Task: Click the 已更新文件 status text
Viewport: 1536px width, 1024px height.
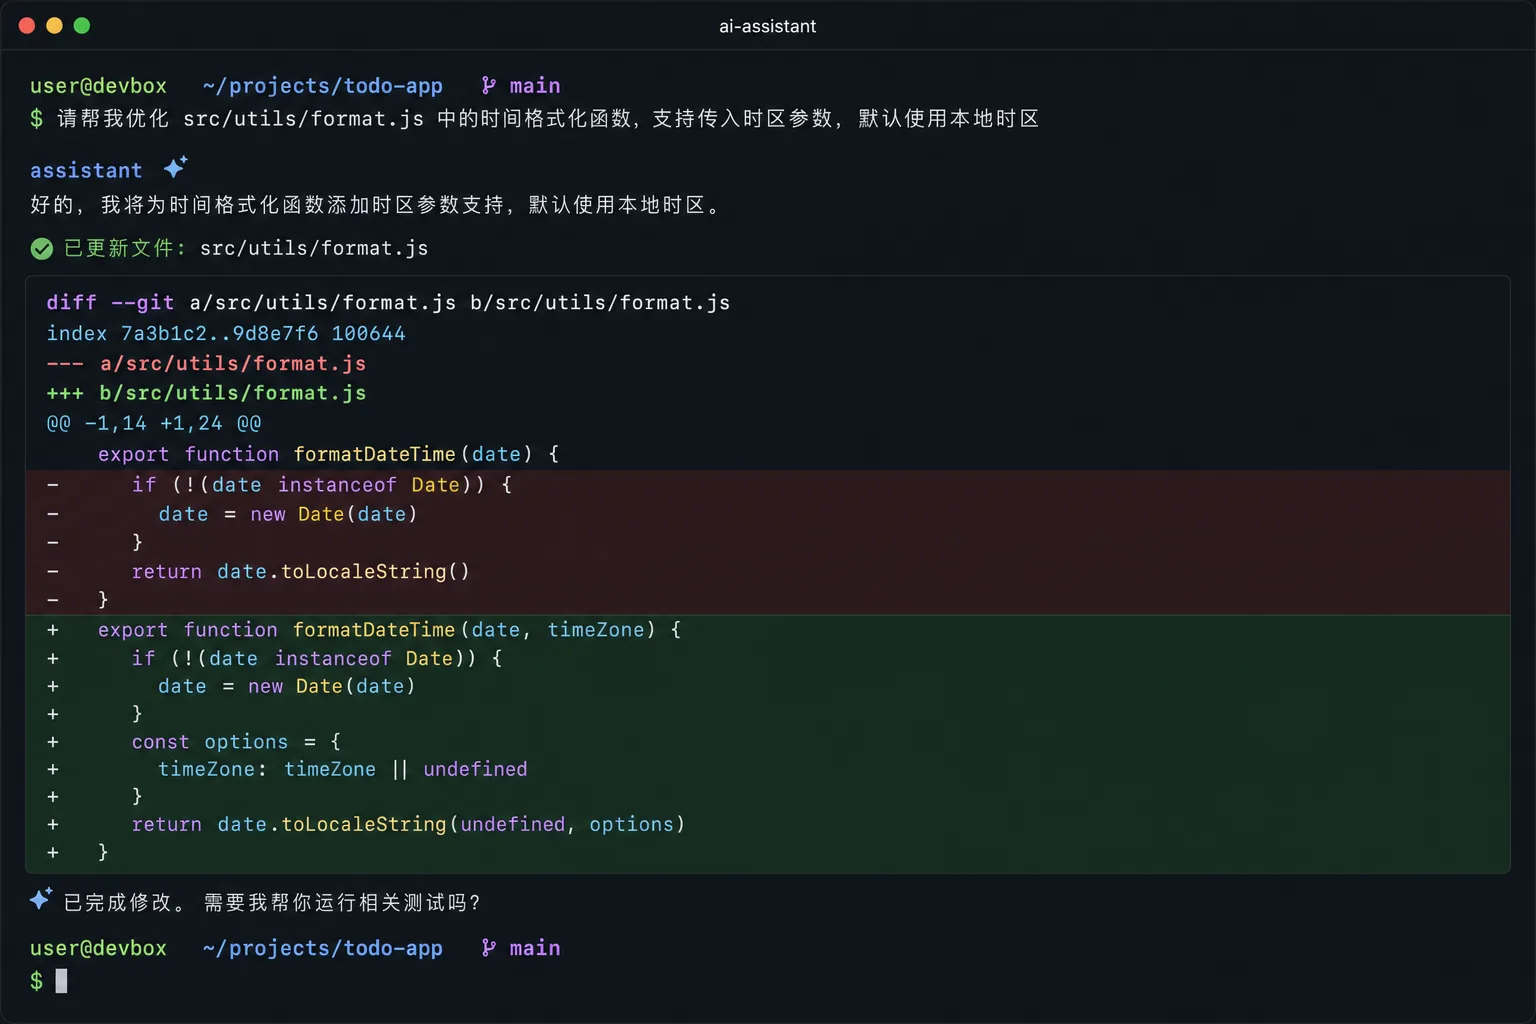Action: point(125,248)
